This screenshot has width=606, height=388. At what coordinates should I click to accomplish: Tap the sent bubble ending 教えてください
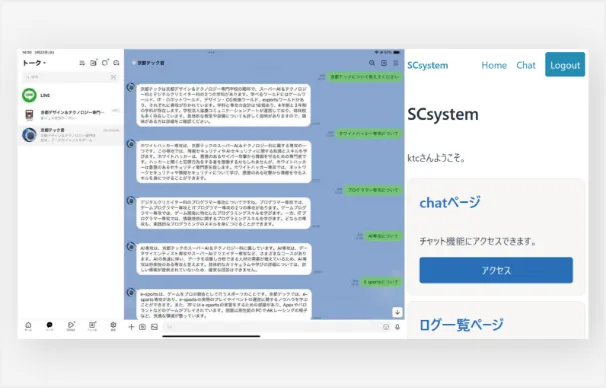pyautogui.click(x=364, y=77)
